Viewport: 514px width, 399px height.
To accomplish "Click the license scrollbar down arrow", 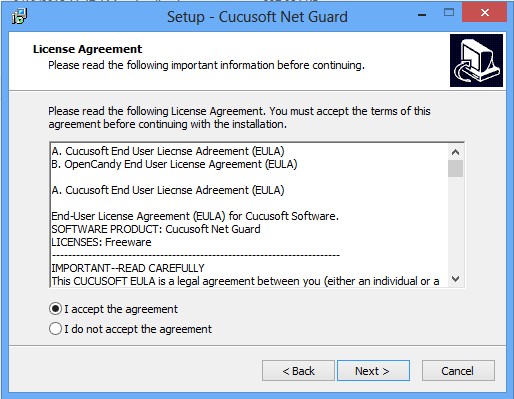I will (455, 279).
